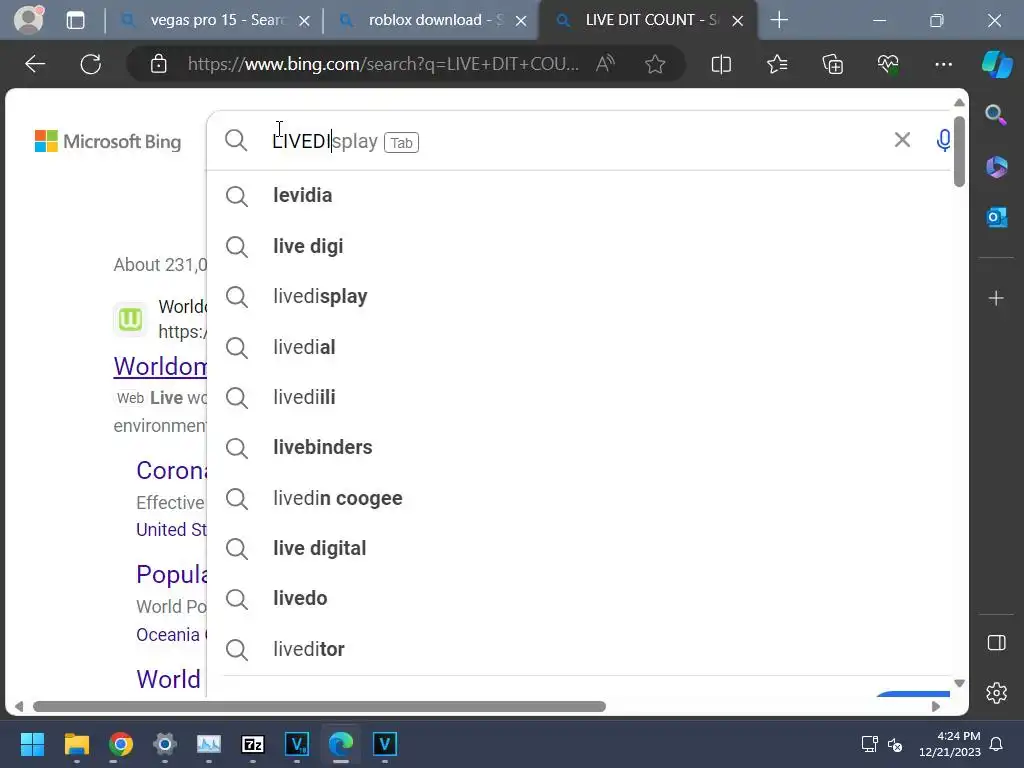The image size is (1024, 768).
Task: Choose the livediilli suggestion
Action: [579, 397]
